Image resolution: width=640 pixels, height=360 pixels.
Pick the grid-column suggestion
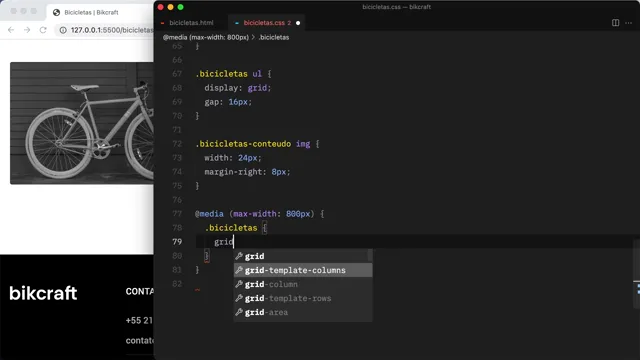pos(303,284)
